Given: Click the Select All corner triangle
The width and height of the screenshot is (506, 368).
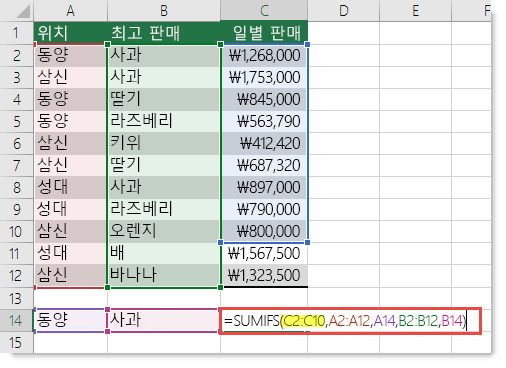Looking at the screenshot, I should point(23,12).
